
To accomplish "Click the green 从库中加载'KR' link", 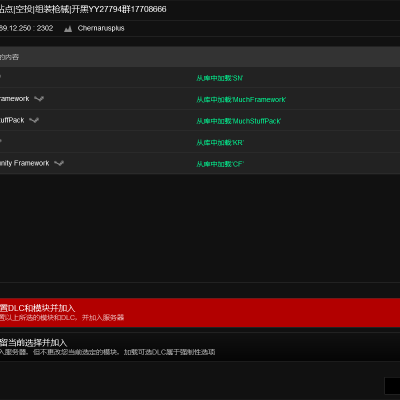I will pyautogui.click(x=220, y=142).
